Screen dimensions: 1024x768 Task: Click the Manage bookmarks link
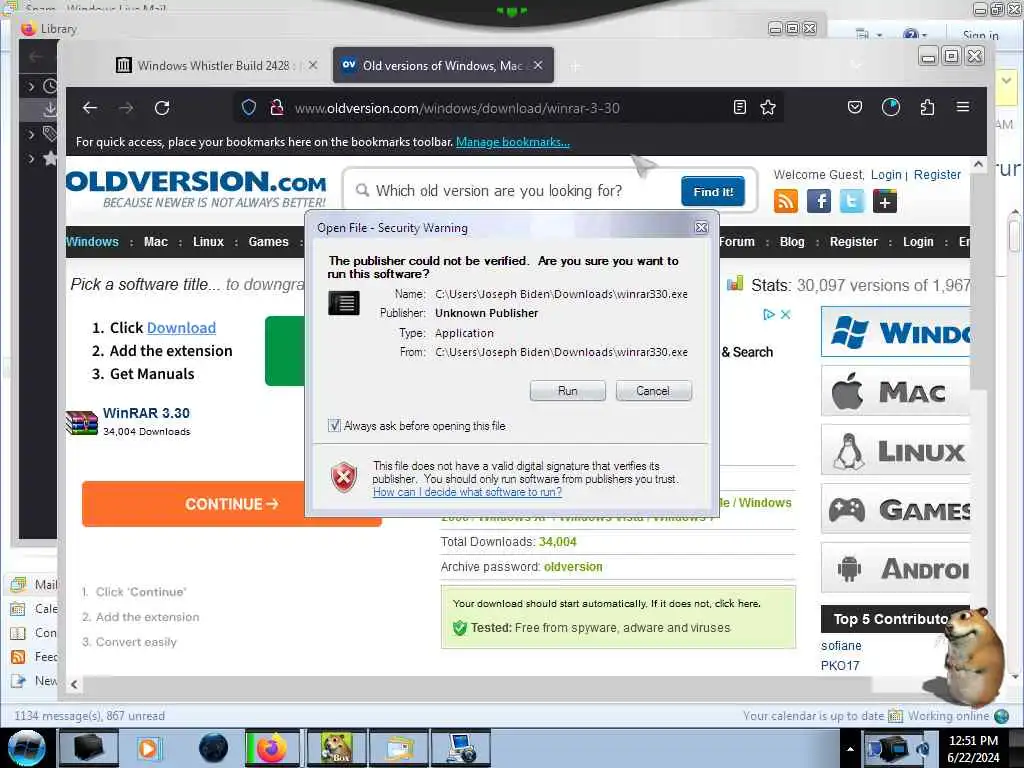(513, 142)
